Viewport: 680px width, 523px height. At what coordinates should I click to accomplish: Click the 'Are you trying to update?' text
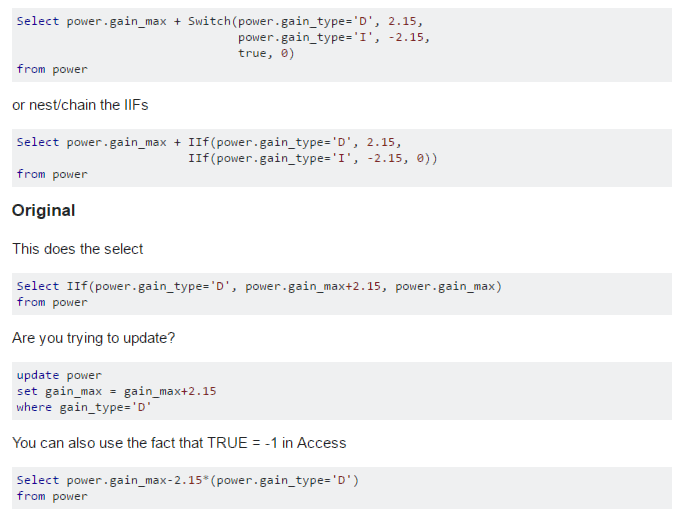point(94,338)
